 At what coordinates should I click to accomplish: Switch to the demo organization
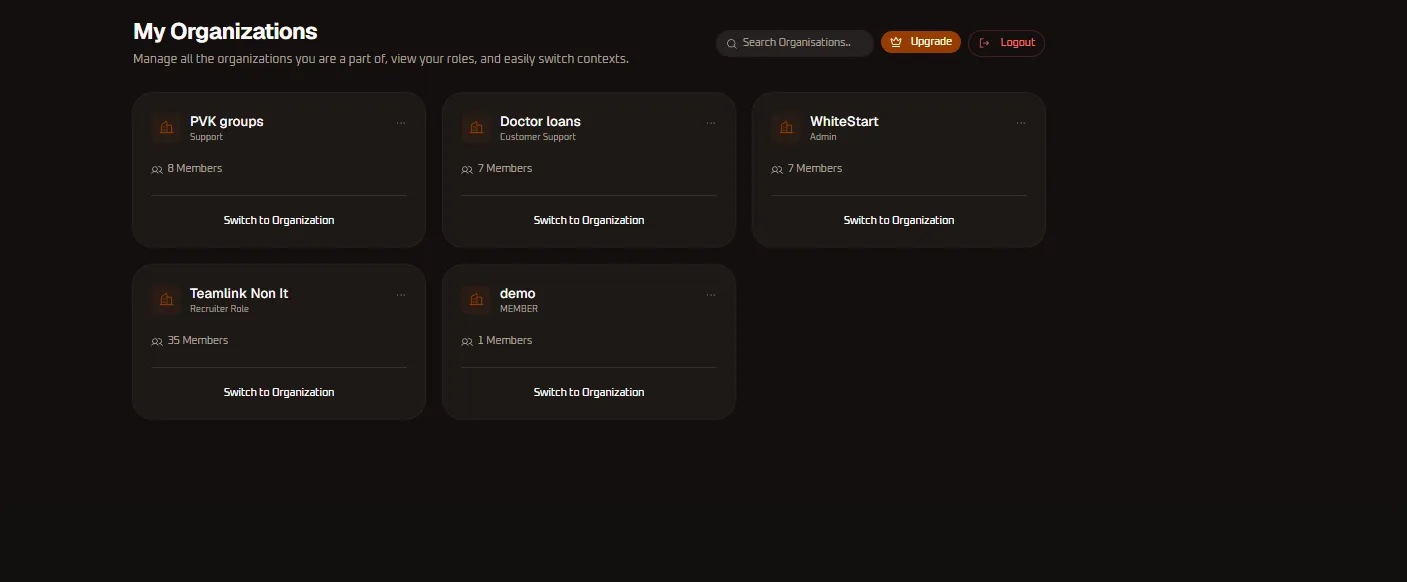(x=589, y=392)
